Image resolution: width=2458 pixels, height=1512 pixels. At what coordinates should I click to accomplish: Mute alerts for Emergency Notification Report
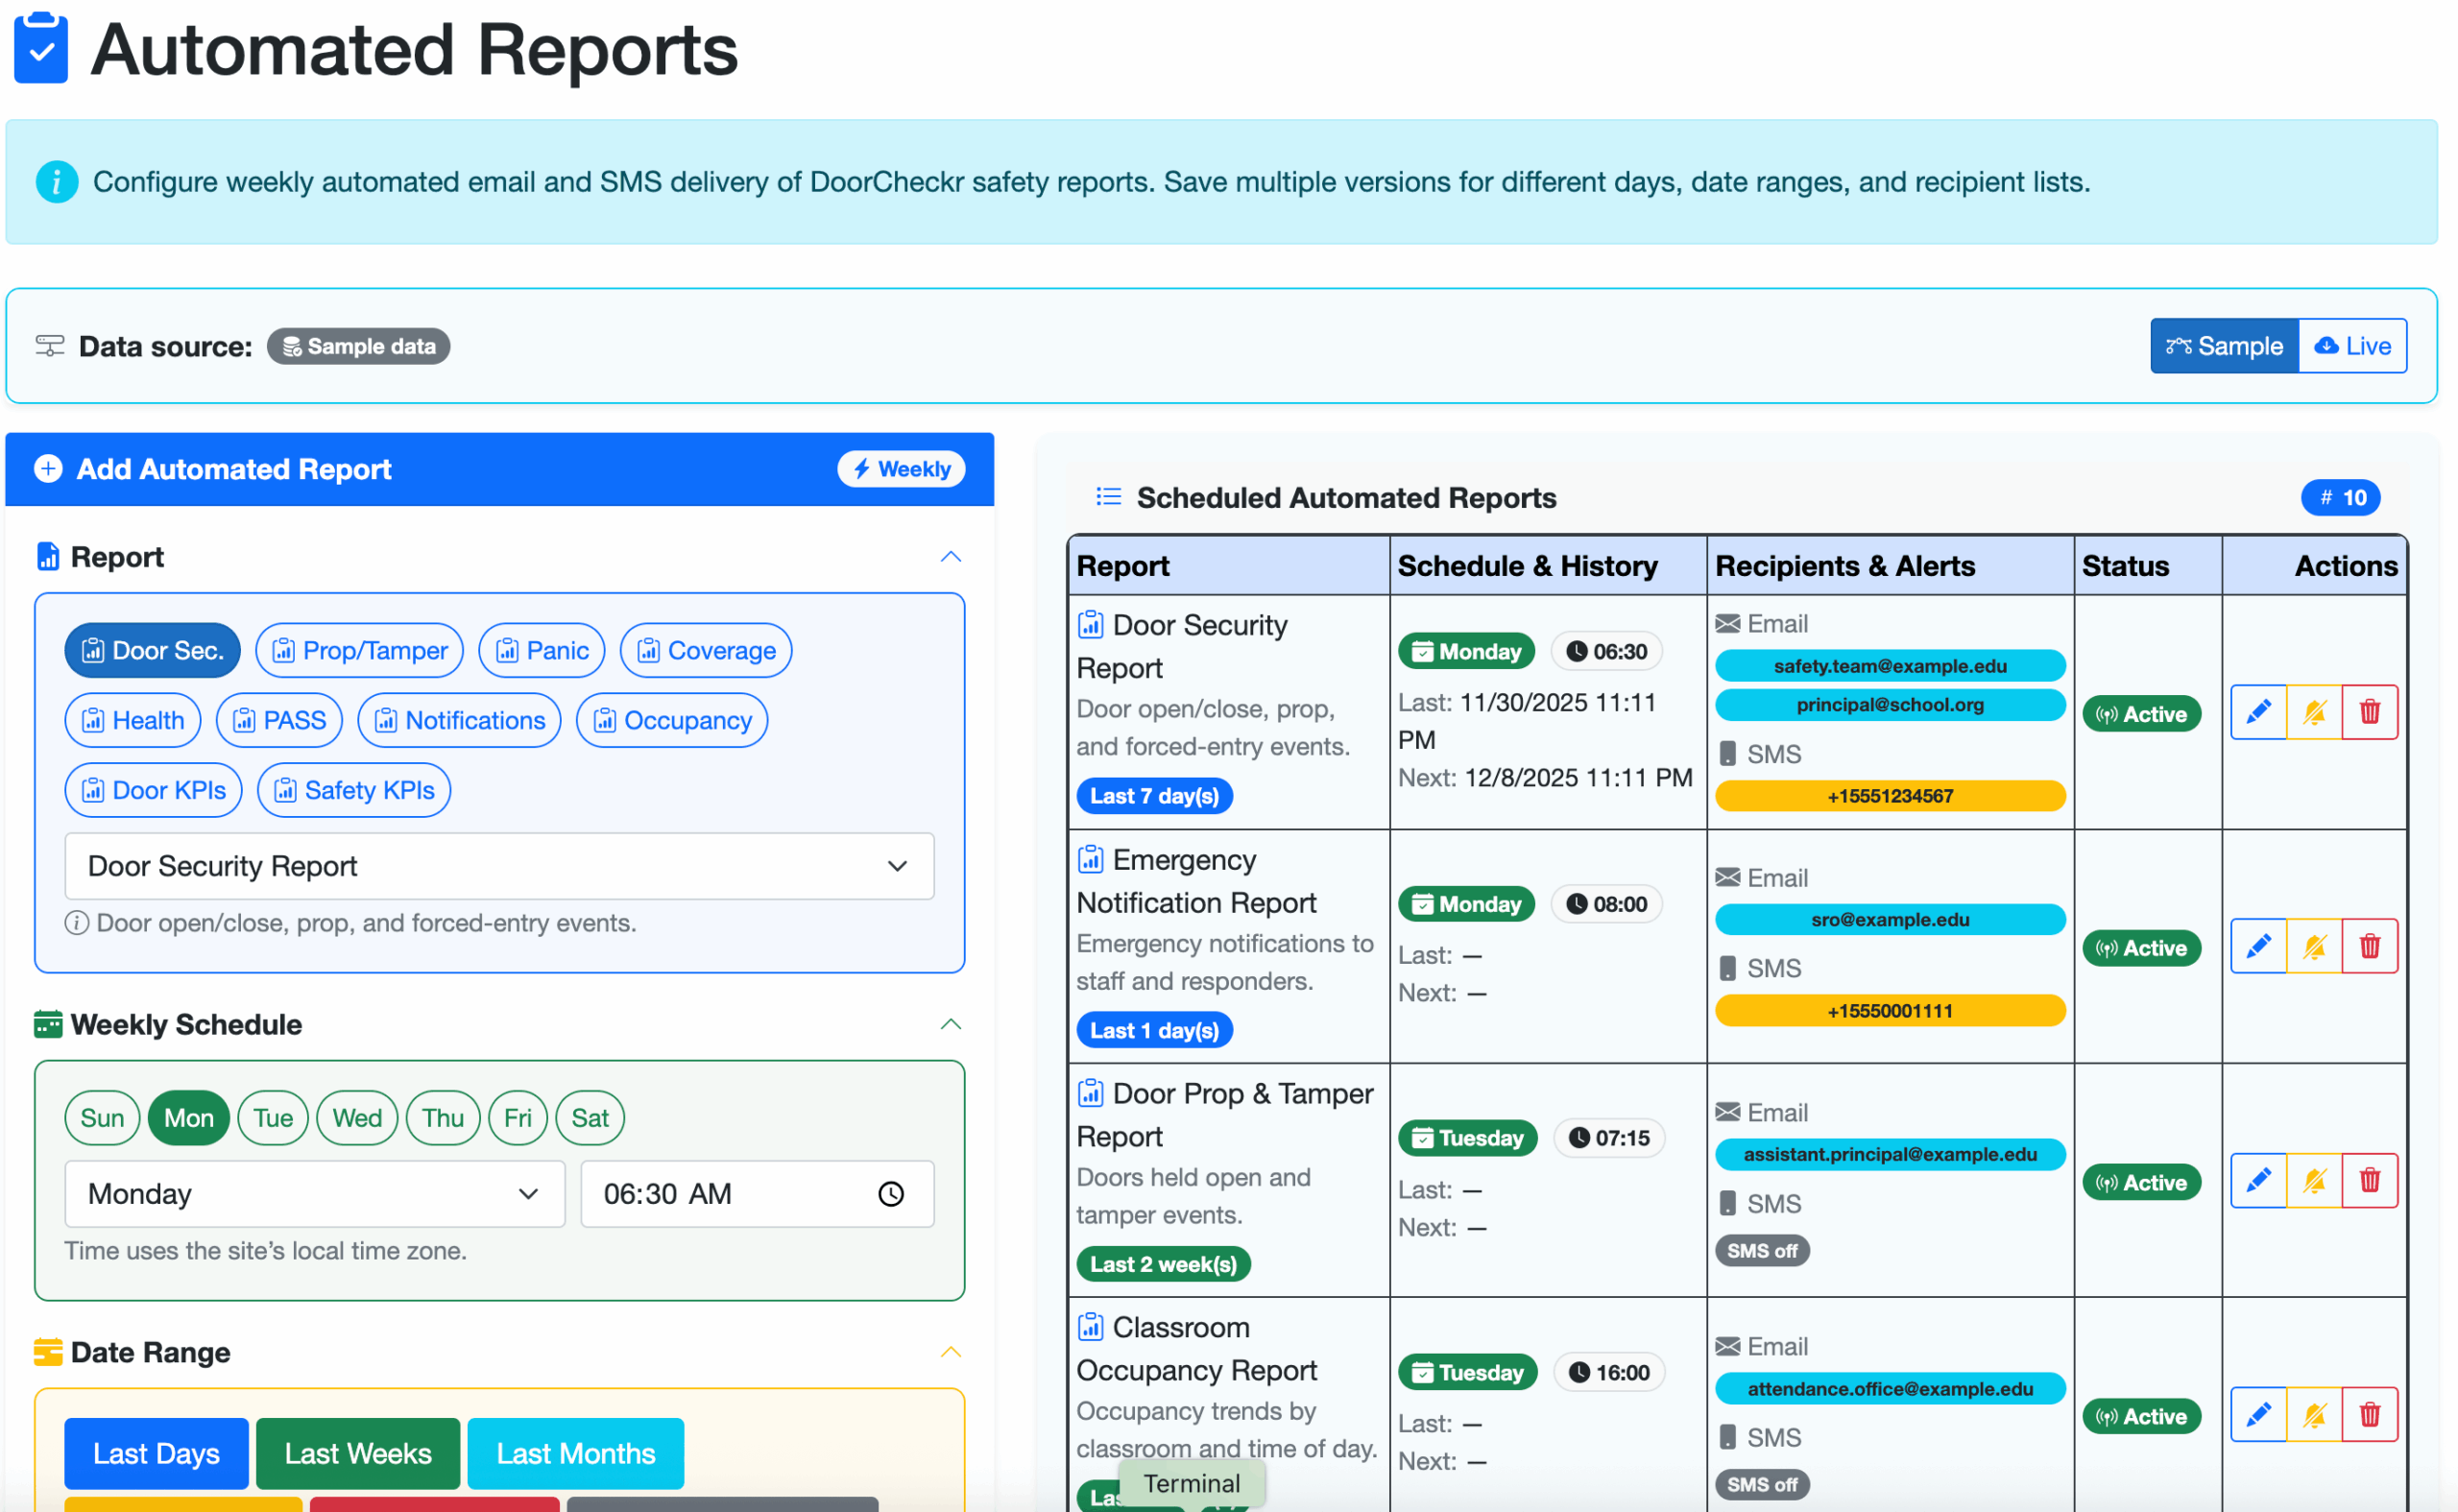point(2314,947)
